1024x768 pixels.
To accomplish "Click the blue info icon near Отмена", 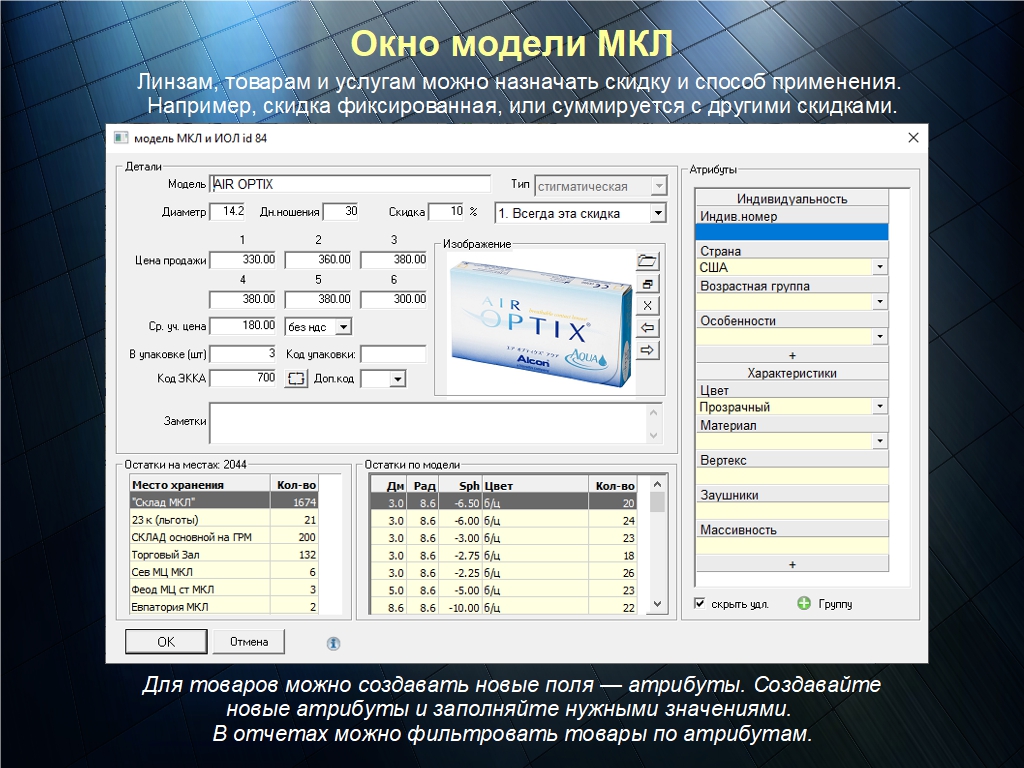I will pyautogui.click(x=334, y=643).
